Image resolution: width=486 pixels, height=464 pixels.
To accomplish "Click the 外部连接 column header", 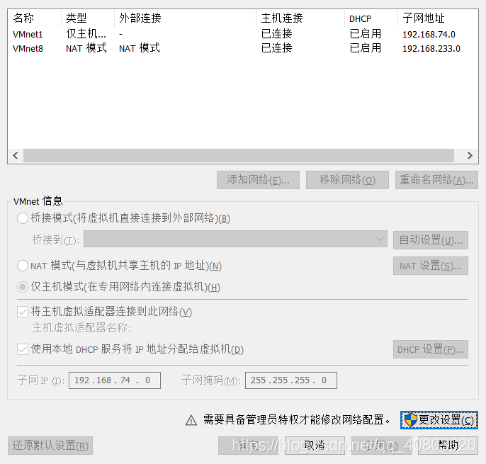I will point(185,18).
